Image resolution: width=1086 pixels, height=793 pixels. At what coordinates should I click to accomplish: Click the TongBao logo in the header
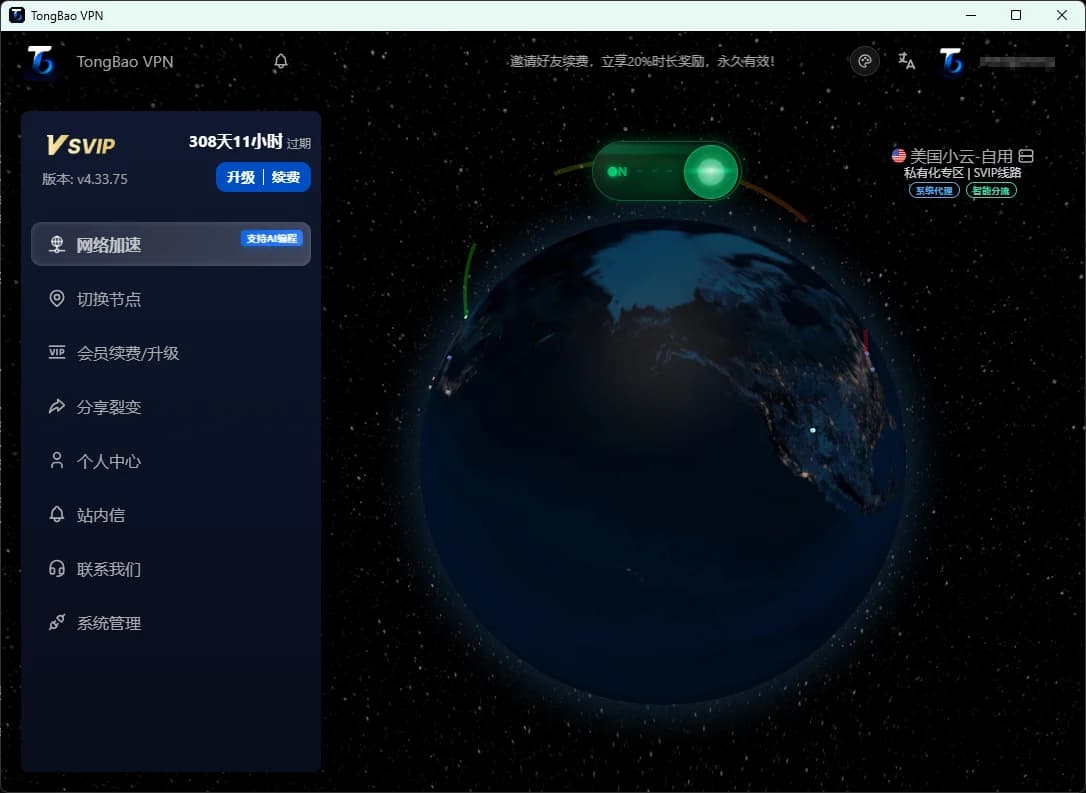42,62
